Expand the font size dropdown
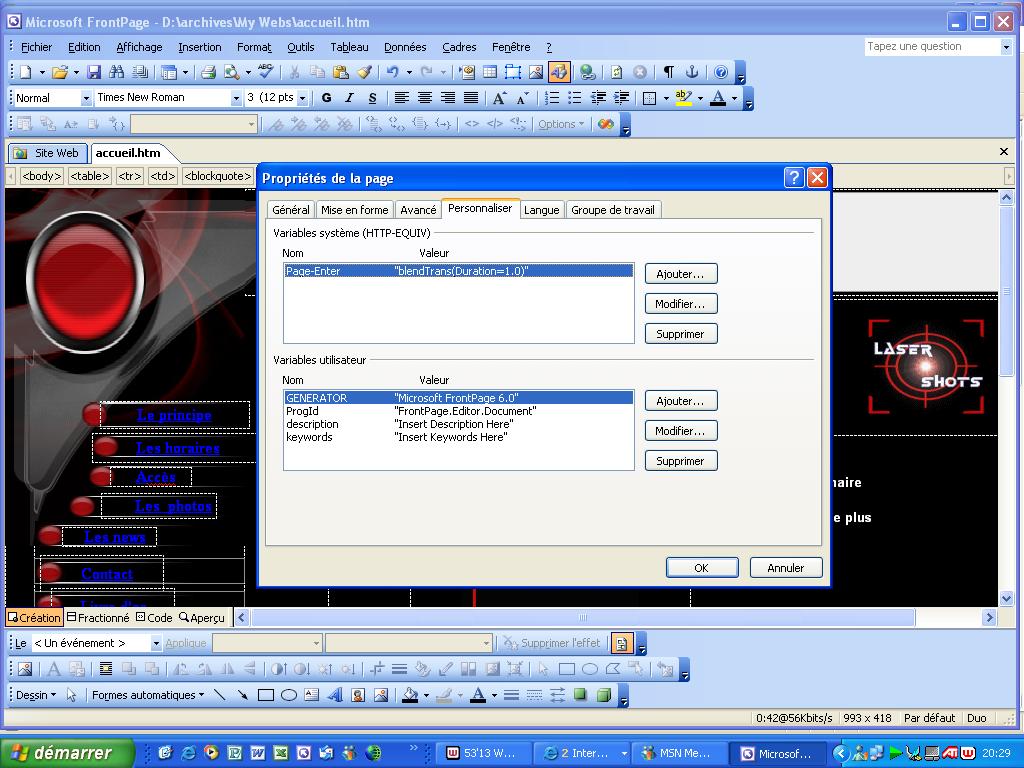Image resolution: width=1024 pixels, height=768 pixels. click(x=303, y=98)
